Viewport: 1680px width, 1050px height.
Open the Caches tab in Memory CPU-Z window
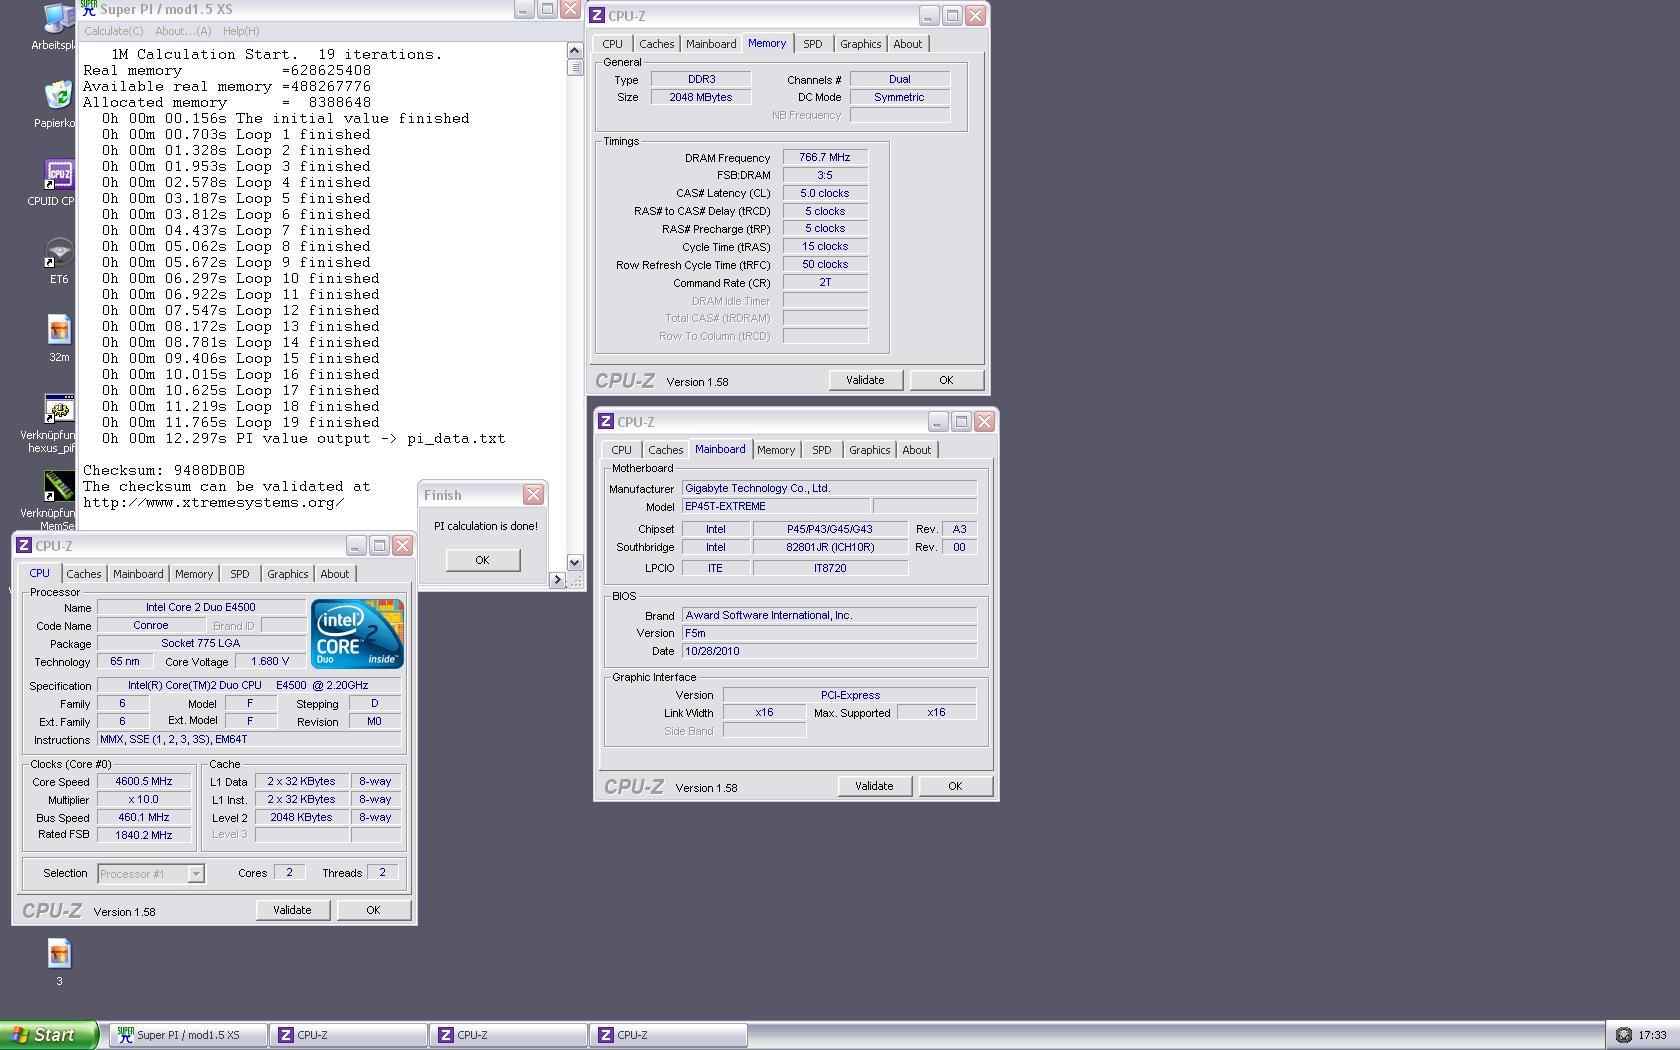(656, 44)
